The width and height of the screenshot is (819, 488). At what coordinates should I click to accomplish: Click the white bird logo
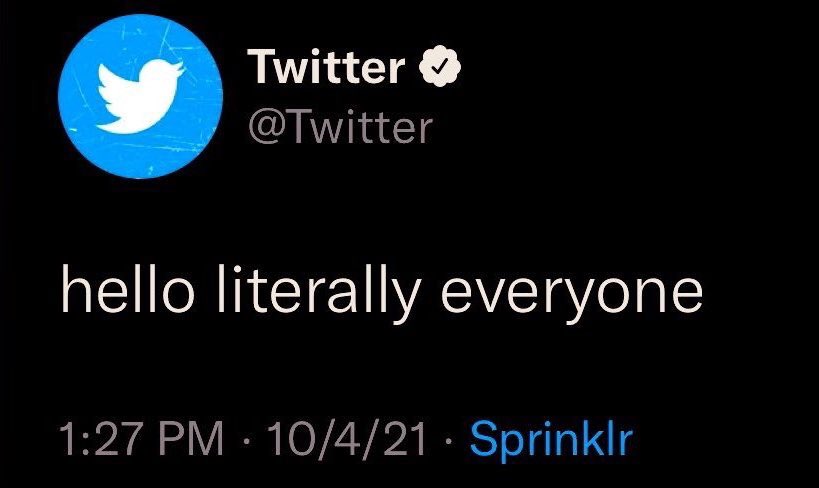tap(141, 96)
